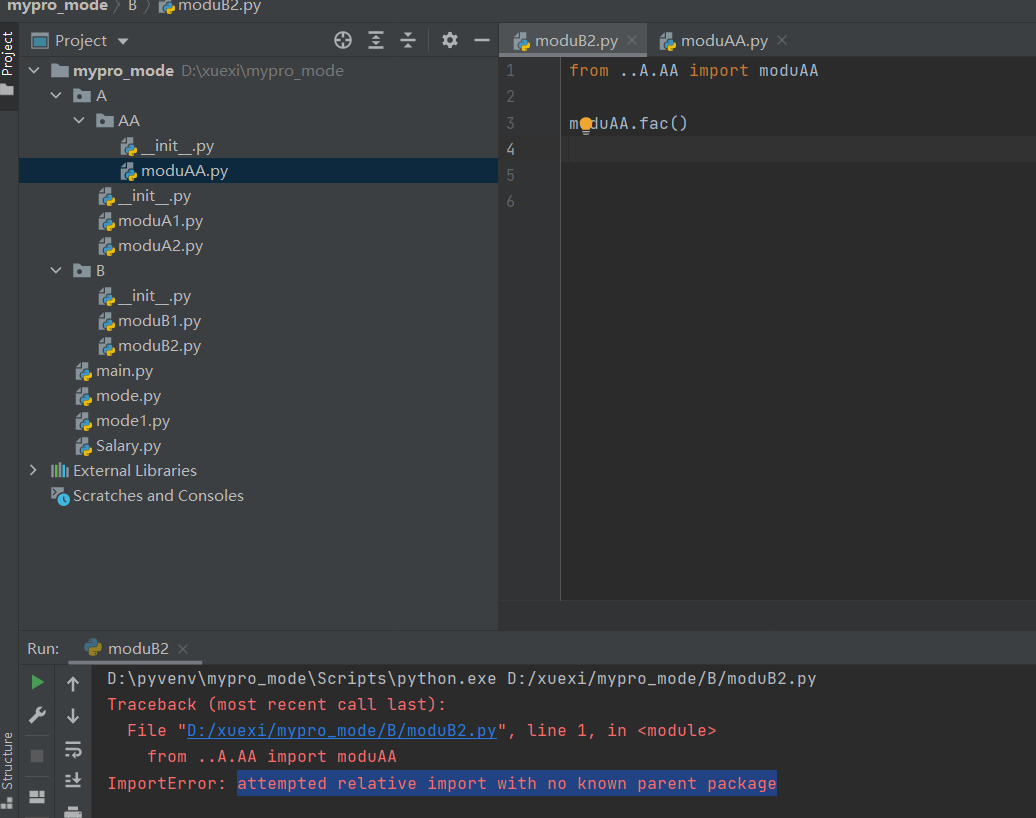1036x818 pixels.
Task: Click the stop process square button
Action: 37,755
